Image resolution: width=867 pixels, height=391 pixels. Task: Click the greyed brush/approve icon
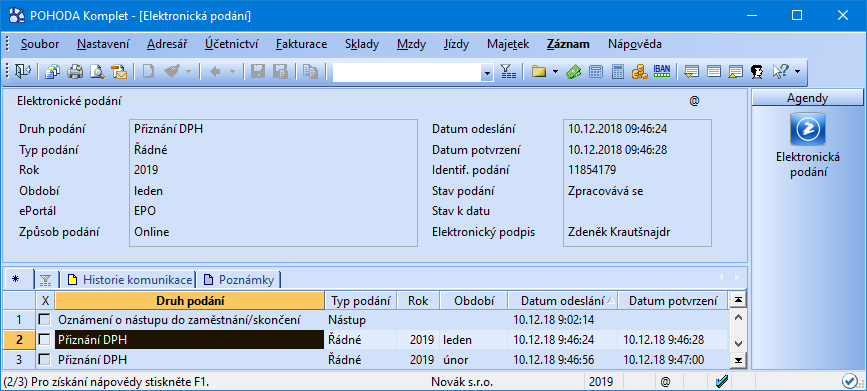click(x=173, y=71)
